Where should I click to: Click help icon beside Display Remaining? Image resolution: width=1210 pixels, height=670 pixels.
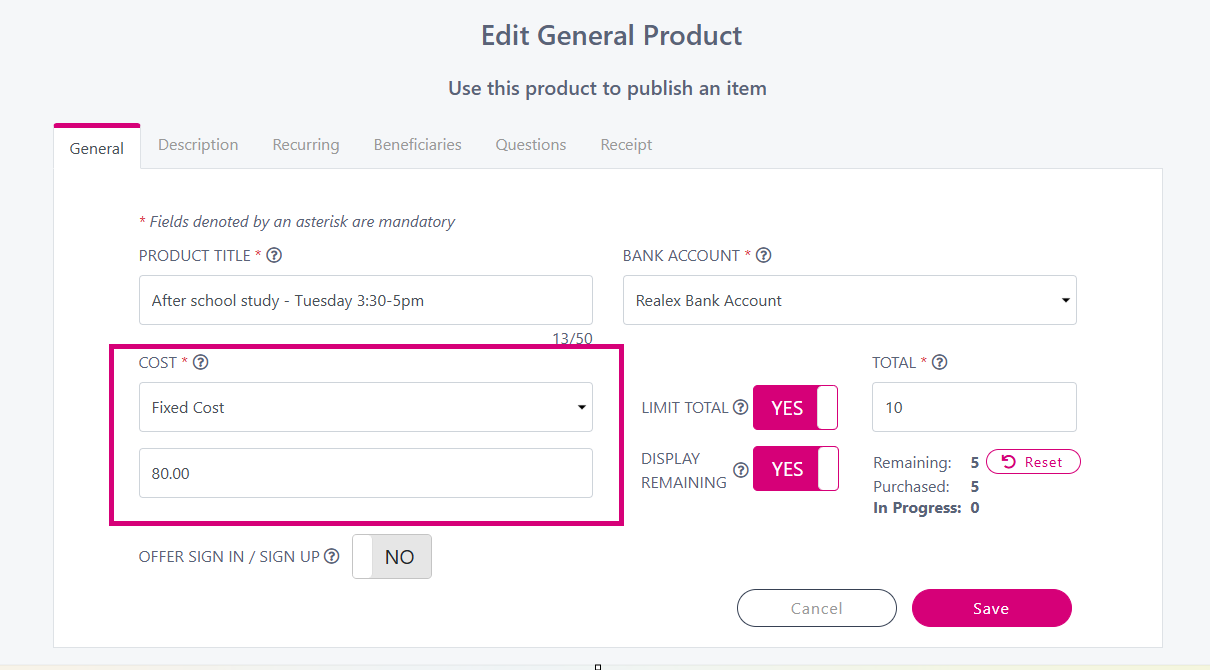tap(740, 470)
